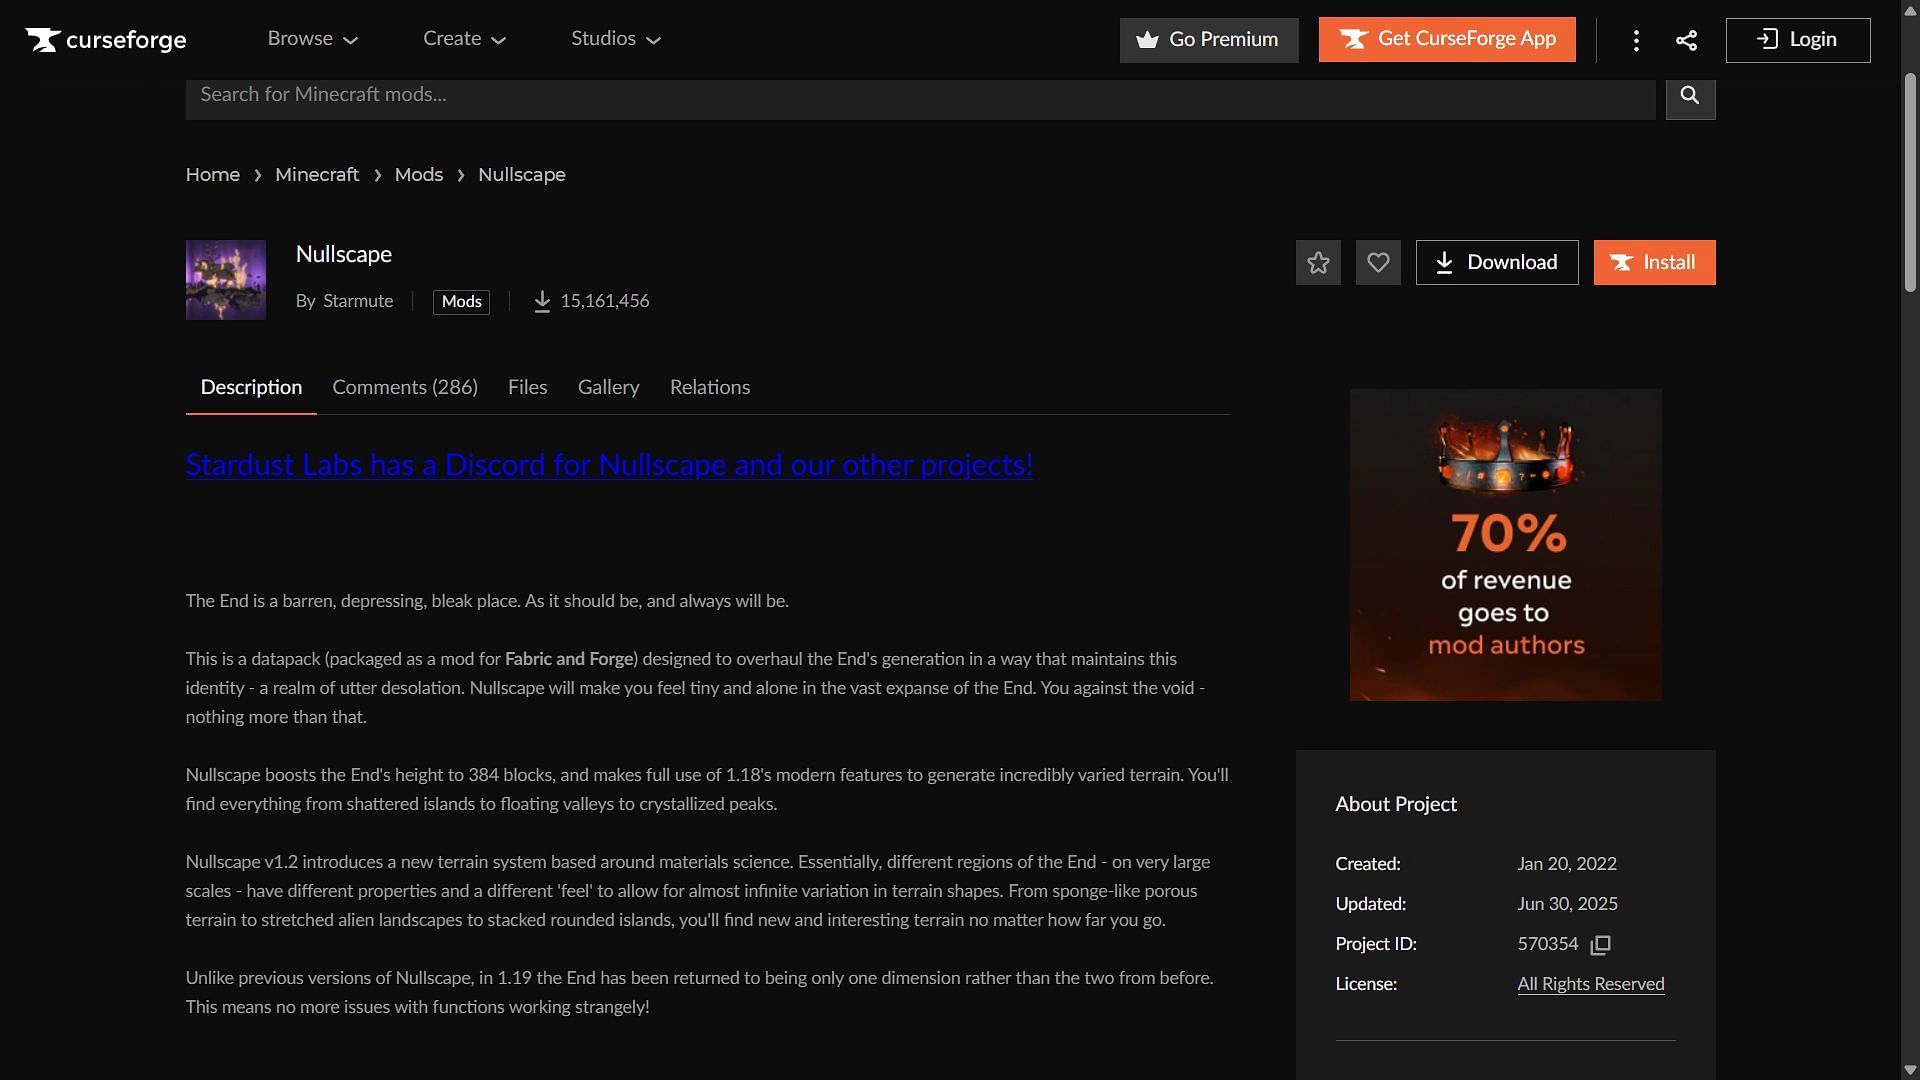The image size is (1920, 1080).
Task: Expand the Create dropdown menu
Action: [x=464, y=39]
